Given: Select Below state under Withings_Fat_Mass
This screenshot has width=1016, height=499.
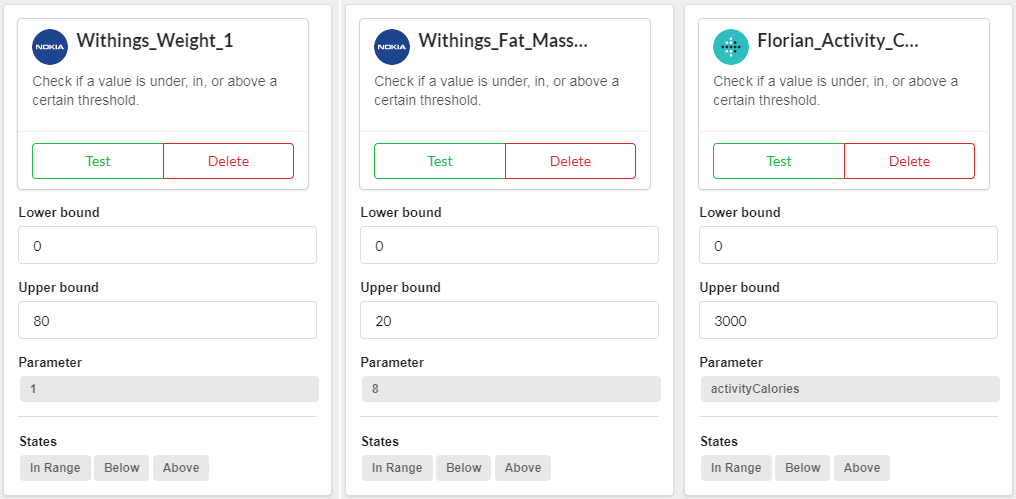Looking at the screenshot, I should pos(464,468).
